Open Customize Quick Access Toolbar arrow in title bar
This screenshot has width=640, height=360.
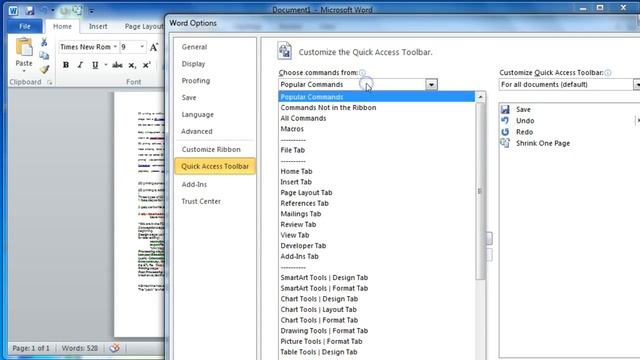pos(91,11)
